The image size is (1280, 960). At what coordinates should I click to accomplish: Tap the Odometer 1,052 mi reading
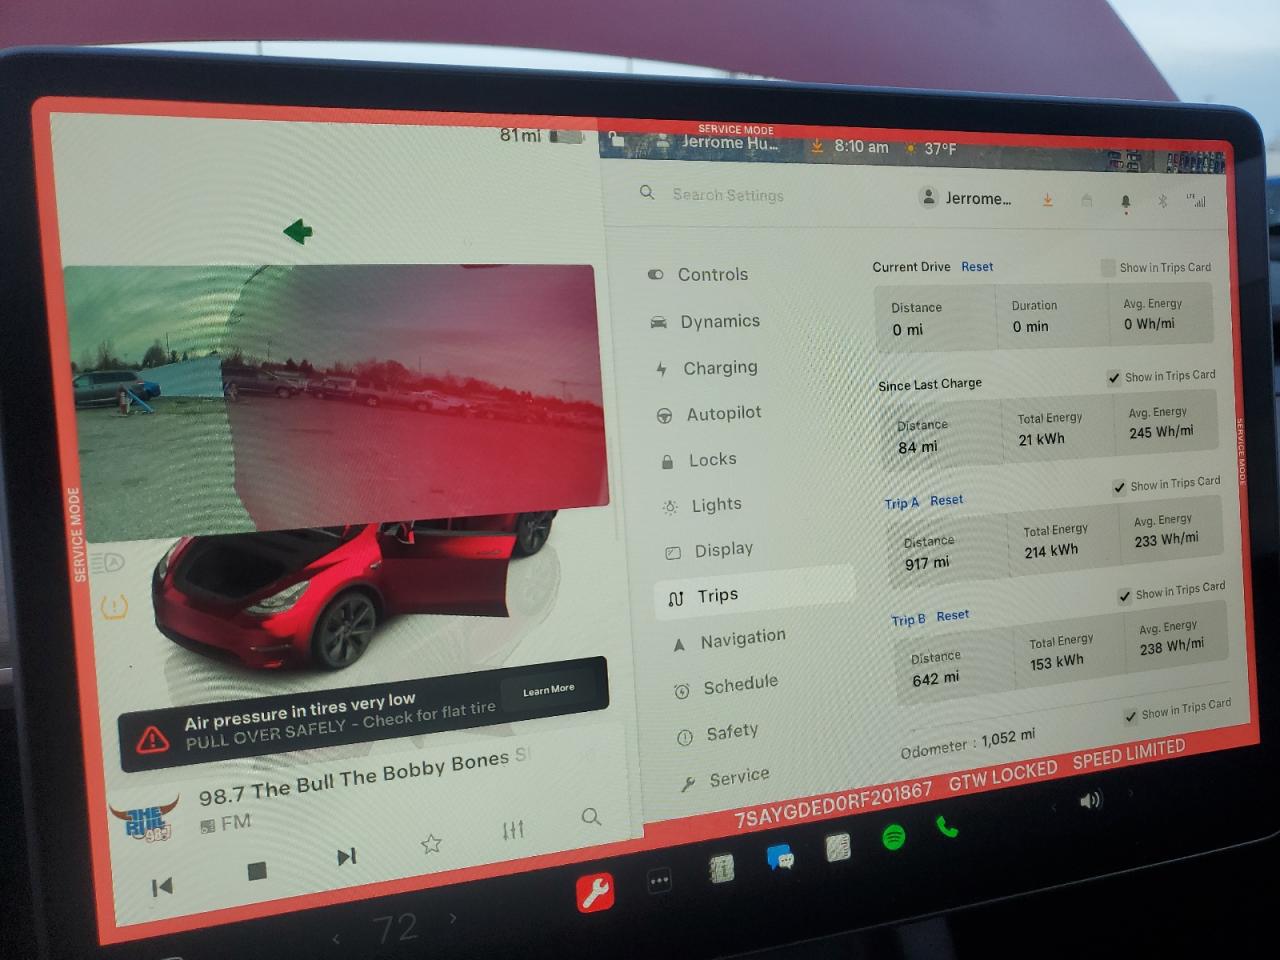[x=967, y=744]
